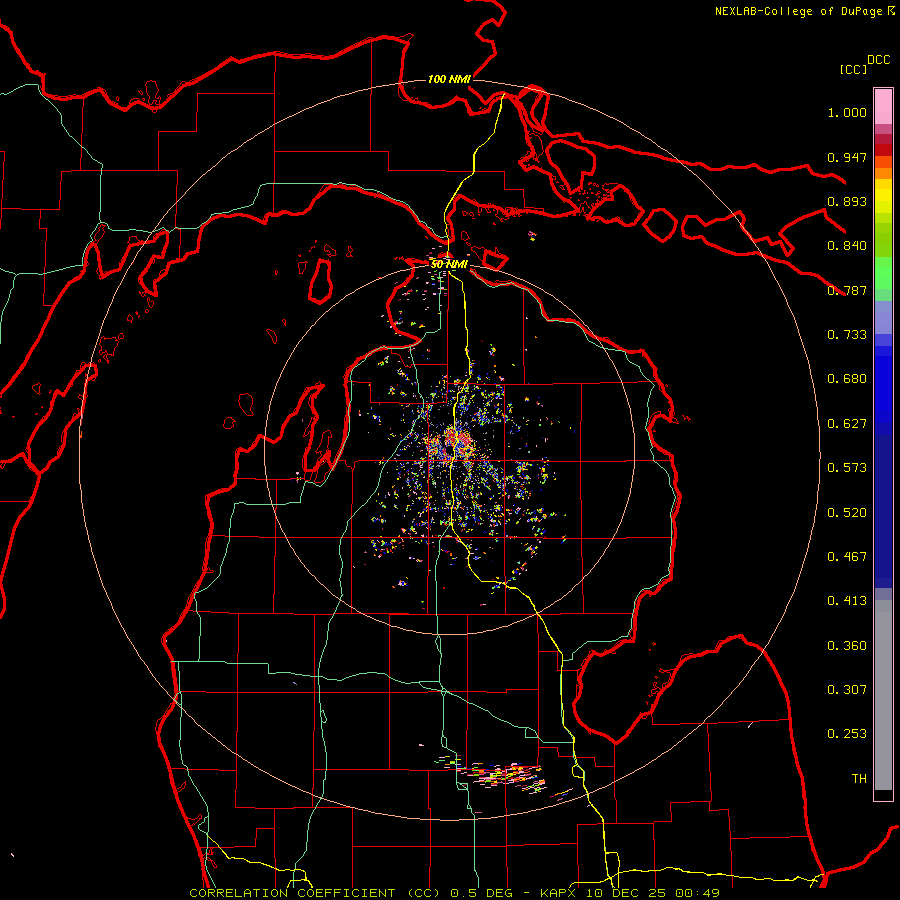900x900 pixels.
Task: Select the 0.573 scale value
Action: tap(847, 468)
